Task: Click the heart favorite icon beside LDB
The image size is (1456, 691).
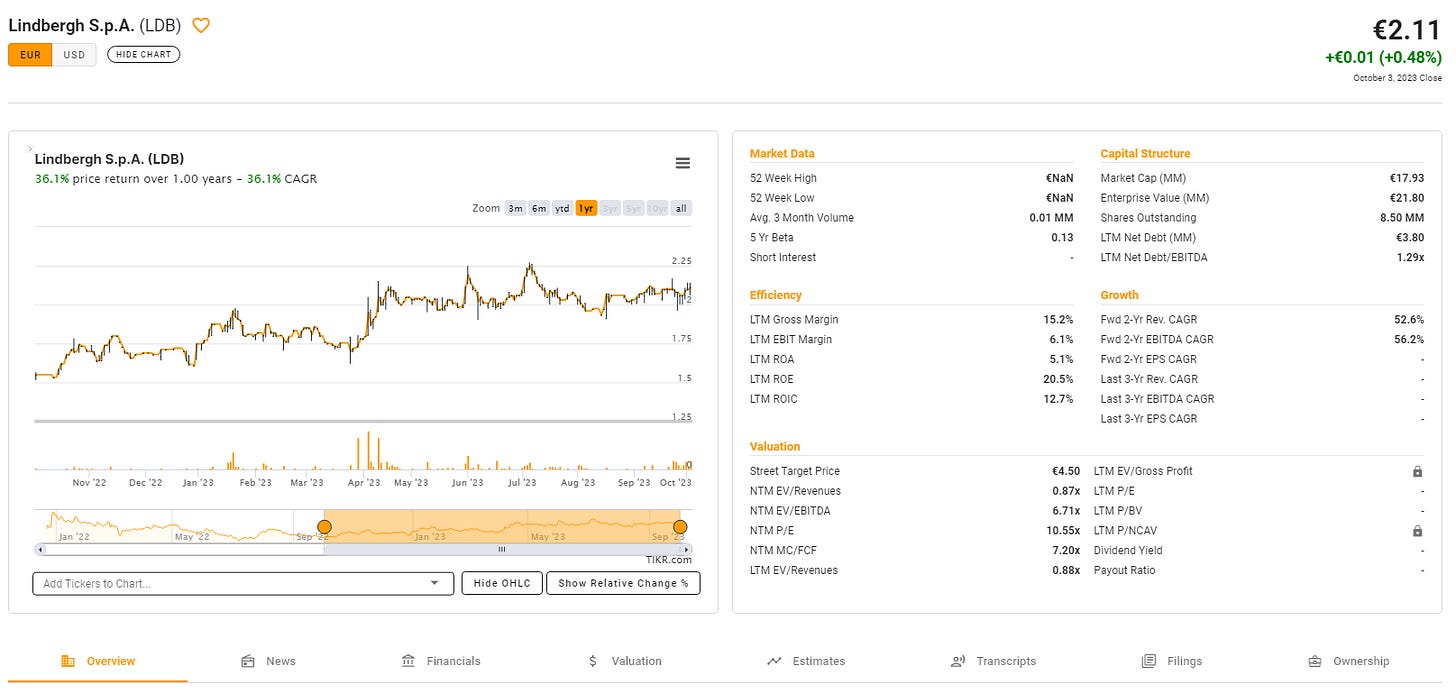Action: pos(200,26)
